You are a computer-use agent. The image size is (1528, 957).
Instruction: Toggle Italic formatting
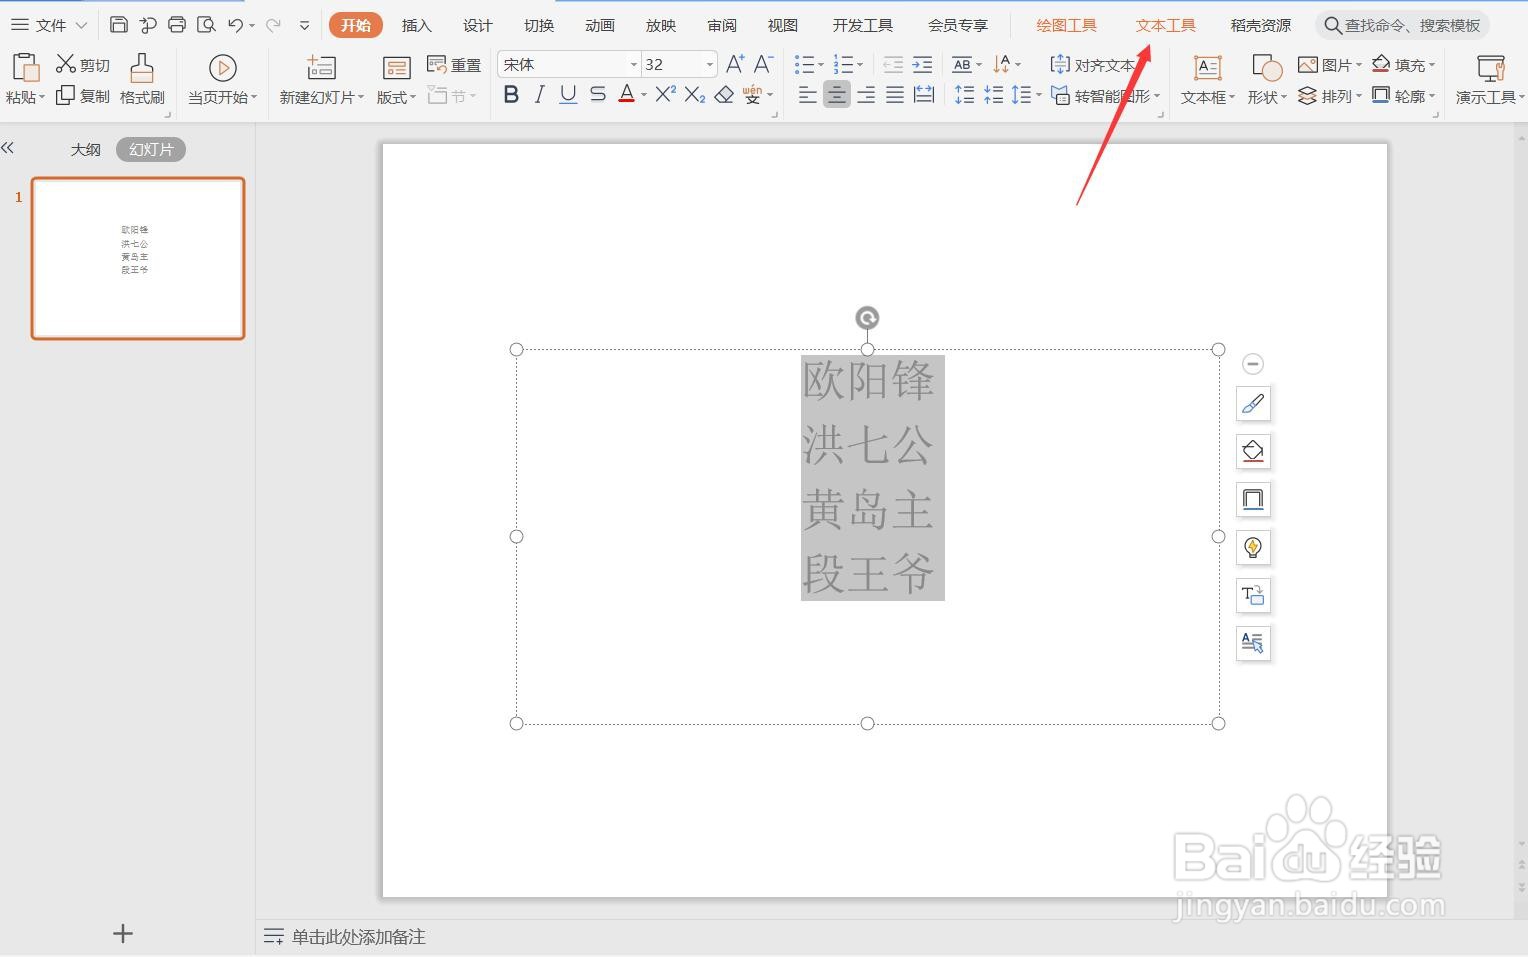click(540, 95)
